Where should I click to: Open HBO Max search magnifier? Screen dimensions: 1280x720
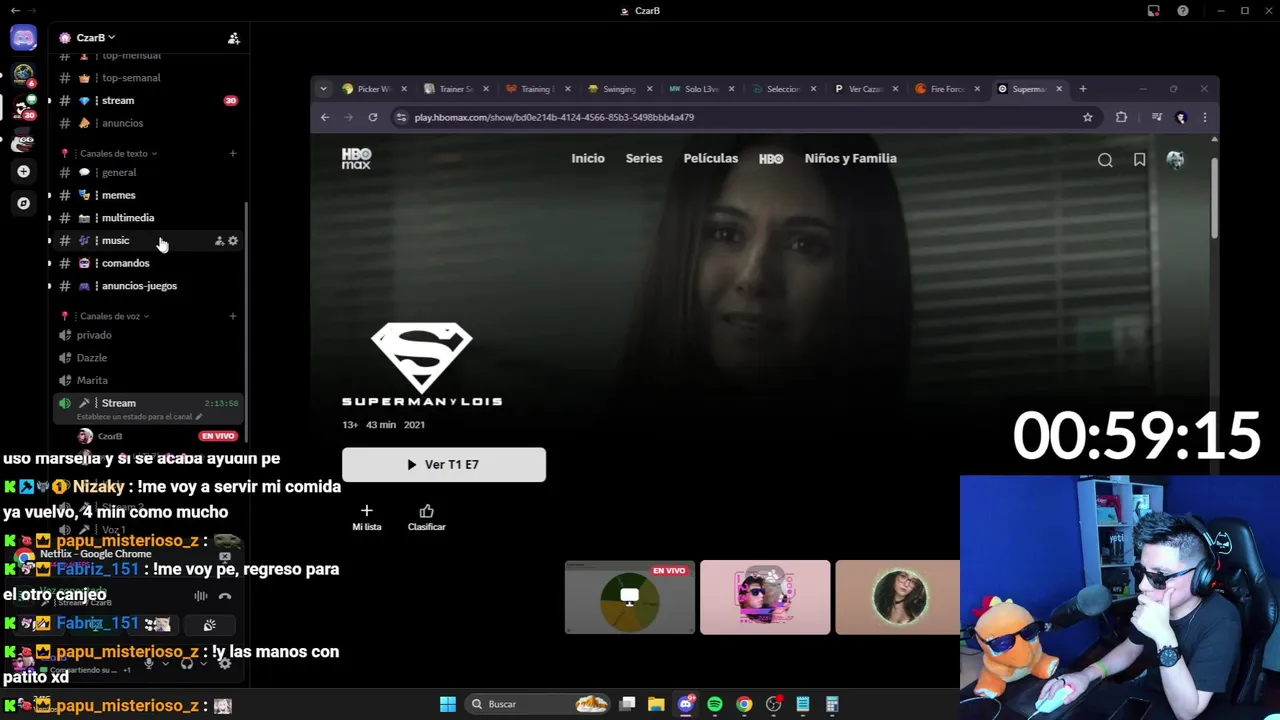tap(1105, 160)
